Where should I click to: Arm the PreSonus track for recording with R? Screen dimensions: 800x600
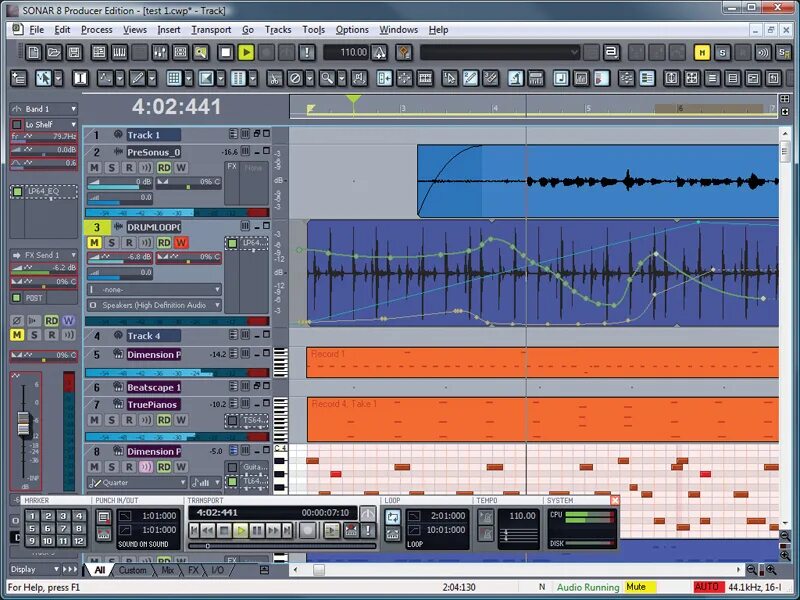point(129,168)
